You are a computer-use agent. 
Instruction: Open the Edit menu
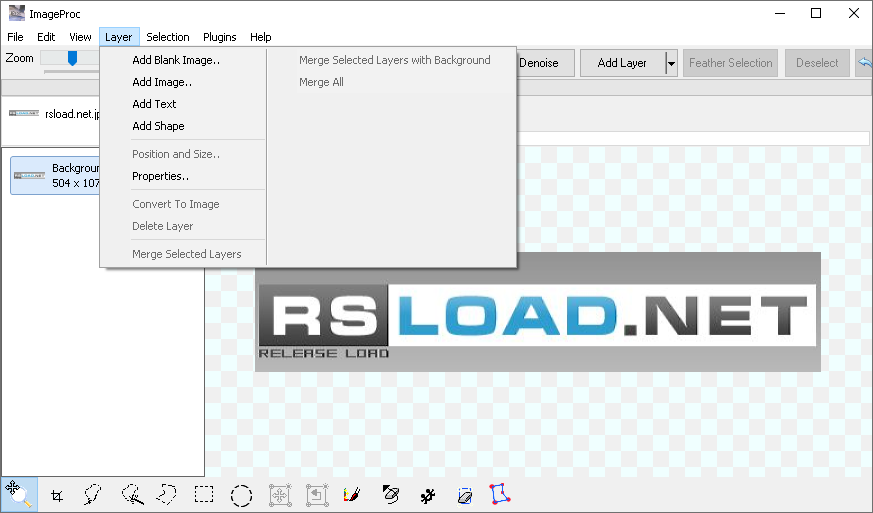[46, 37]
